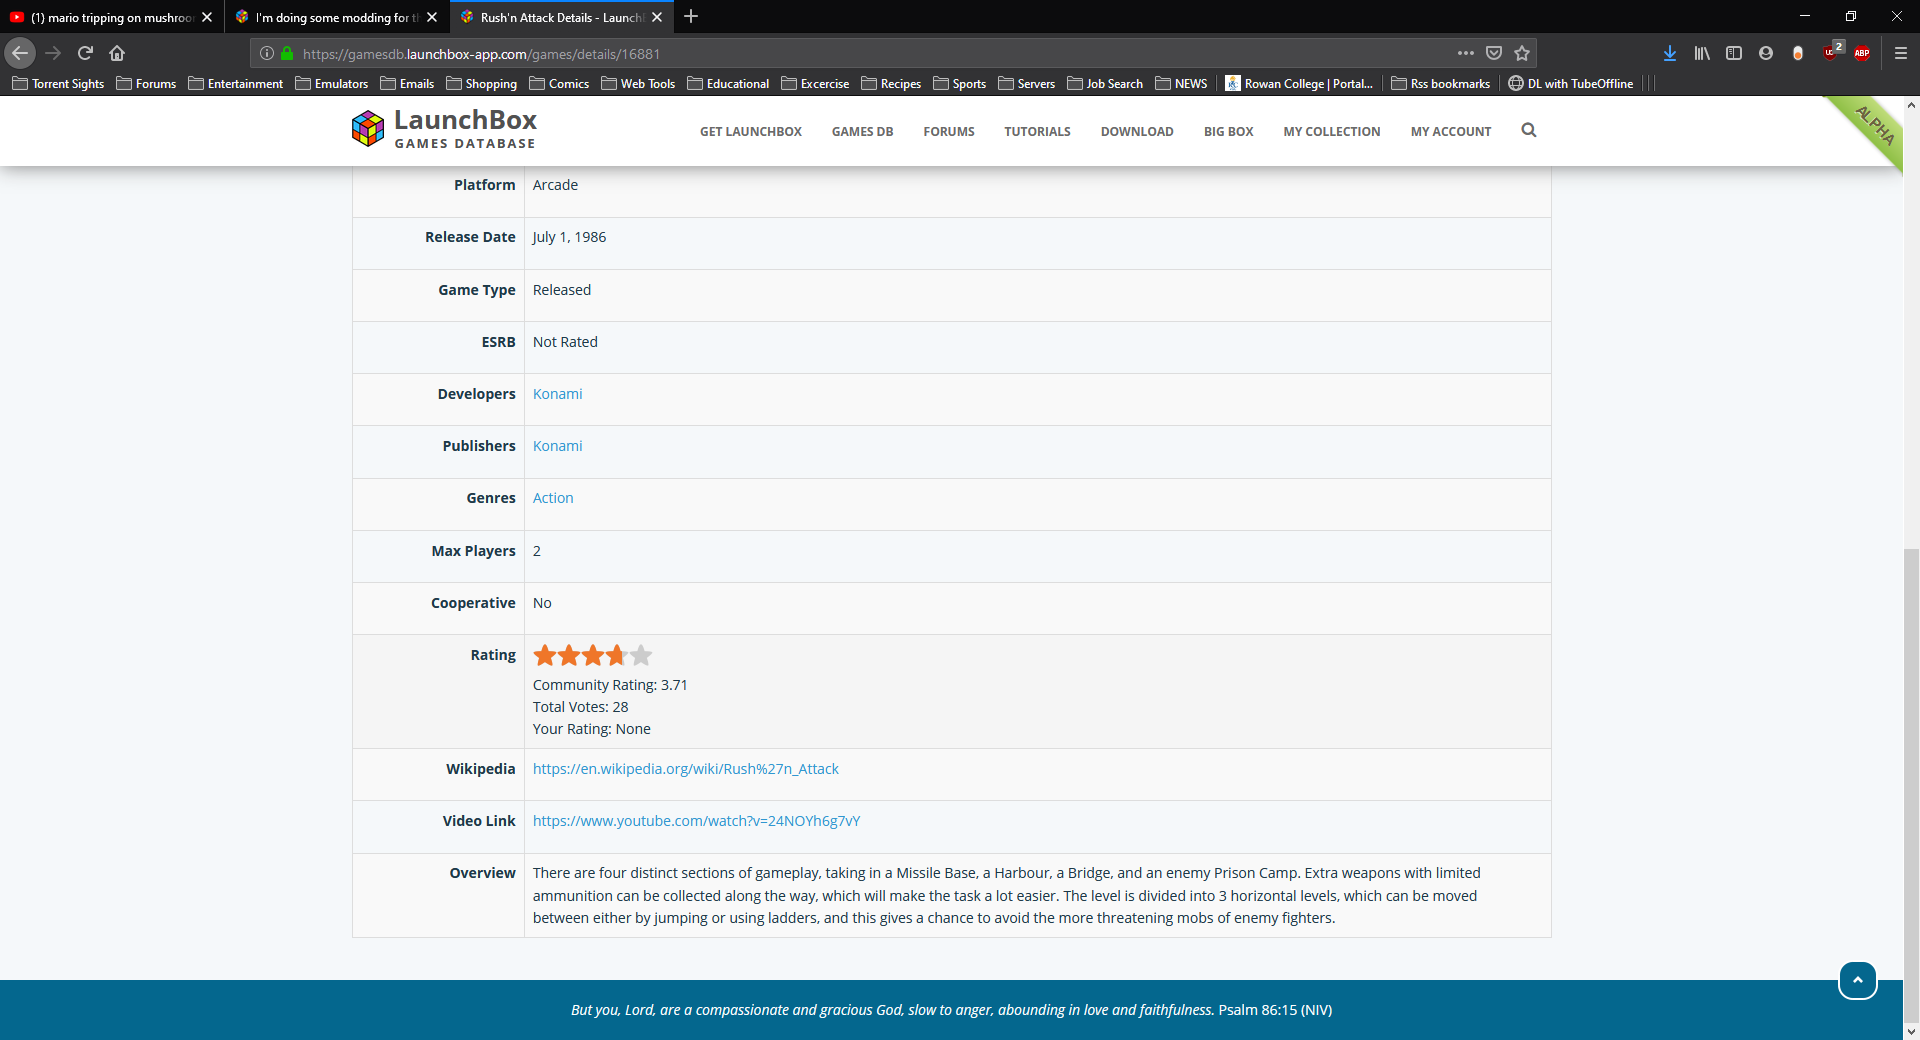
Task: Open the Emails bookmark folder
Action: click(407, 84)
